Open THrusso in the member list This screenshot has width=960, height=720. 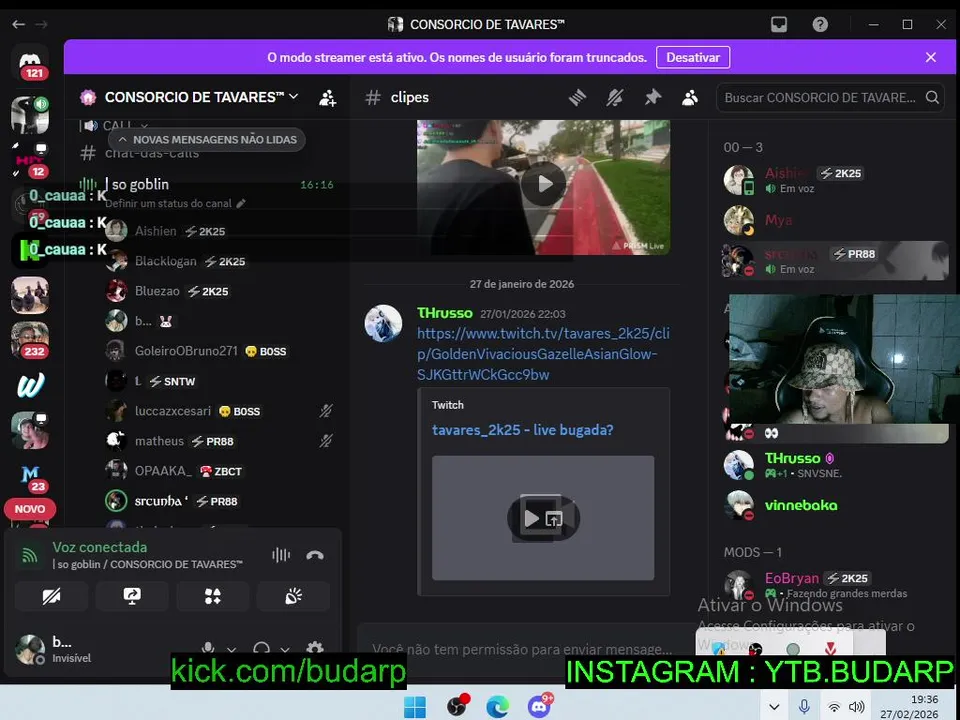click(835, 465)
